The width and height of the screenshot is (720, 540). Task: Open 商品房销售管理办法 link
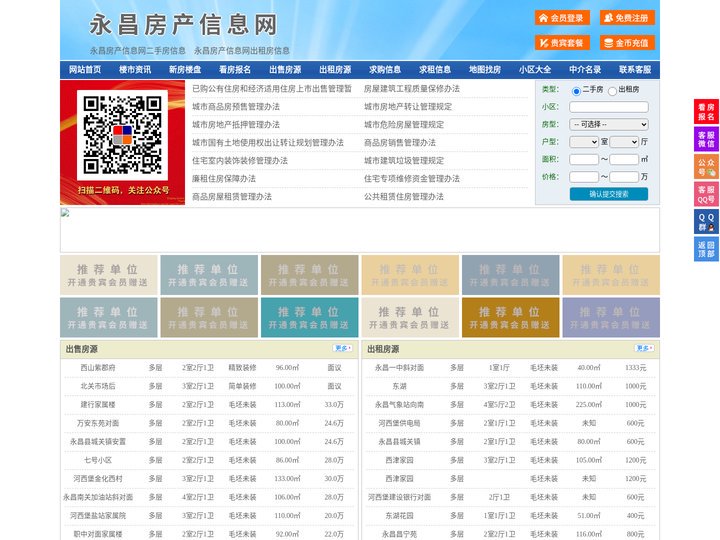pyautogui.click(x=399, y=142)
